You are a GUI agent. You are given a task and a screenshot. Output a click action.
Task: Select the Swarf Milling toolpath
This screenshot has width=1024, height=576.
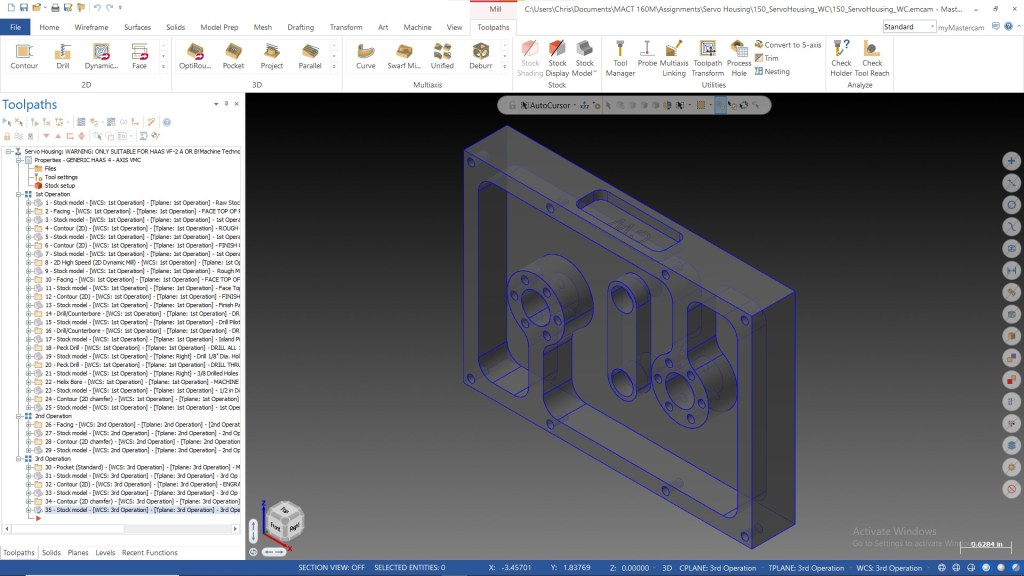point(404,56)
